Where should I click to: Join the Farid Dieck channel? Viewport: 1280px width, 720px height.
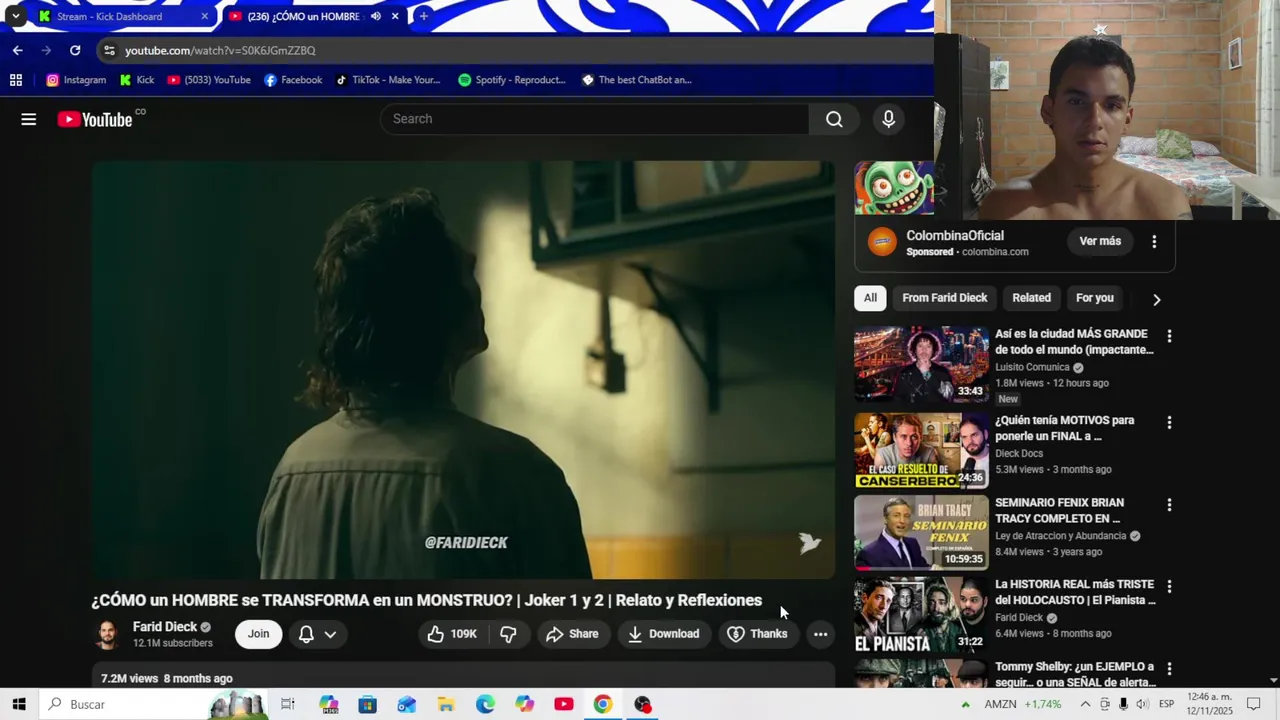[258, 634]
